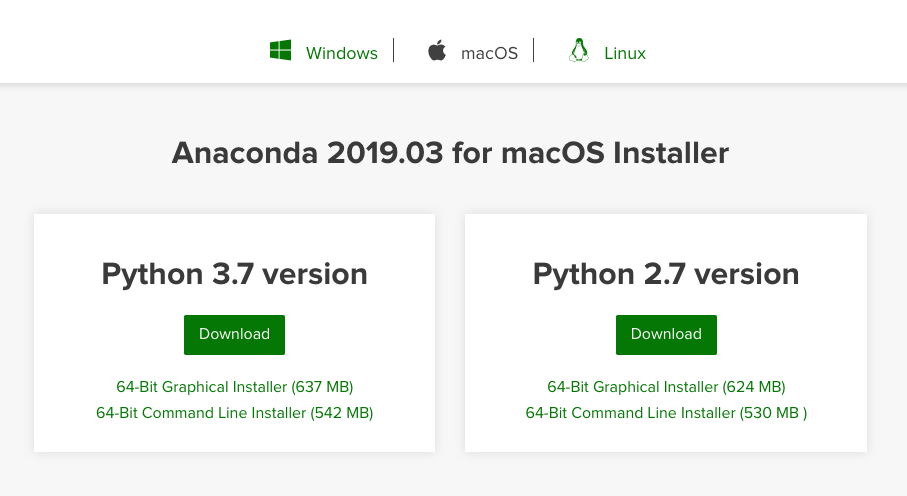This screenshot has width=907, height=496.
Task: Download the Python 3.7 version installer
Action: [234, 334]
